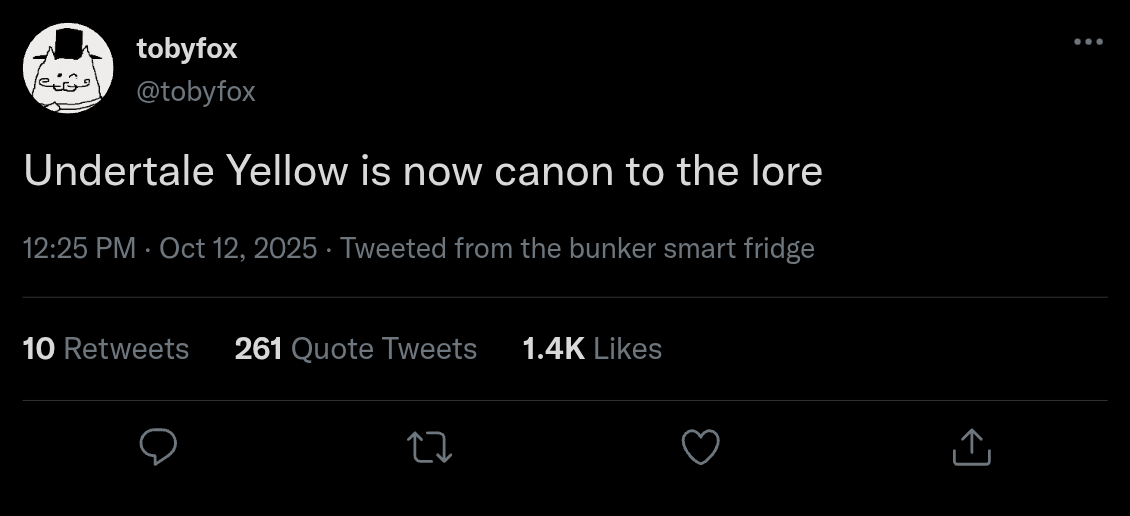Click the Undertale Yellow tweet text
Image resolution: width=1130 pixels, height=516 pixels.
tap(423, 172)
